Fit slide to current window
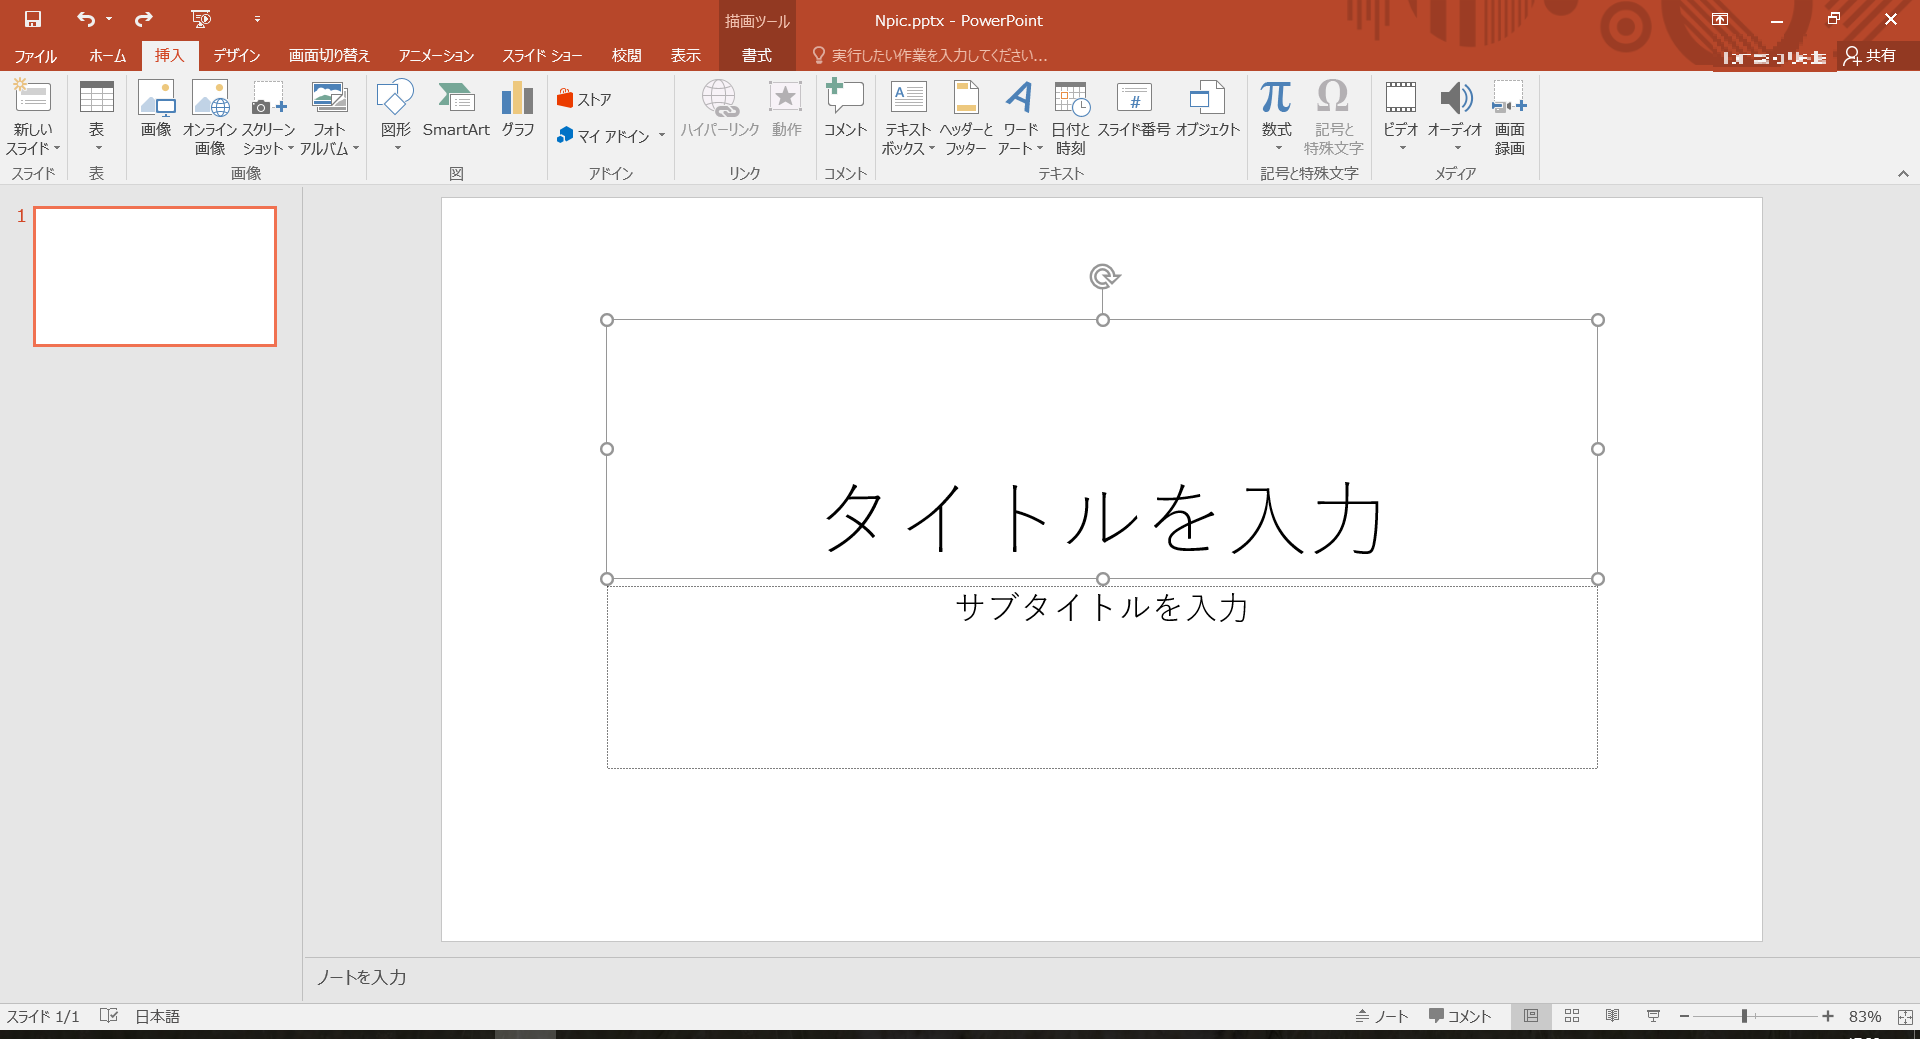 coord(1905,1016)
